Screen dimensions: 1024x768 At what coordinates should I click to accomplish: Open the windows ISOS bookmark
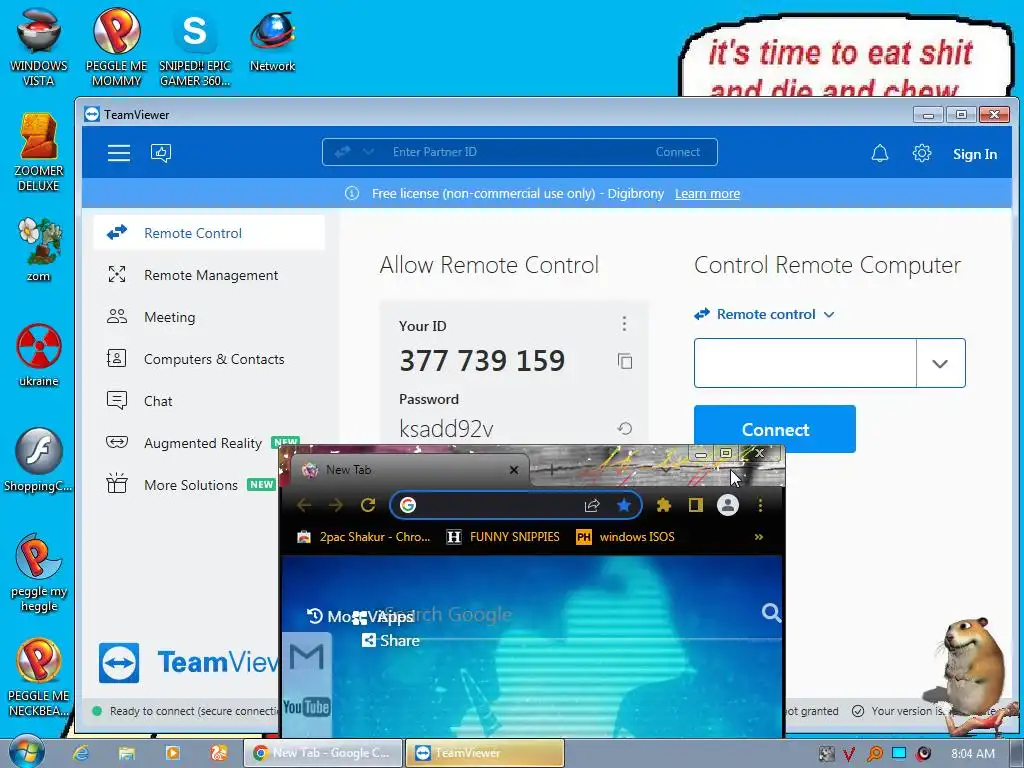[x=625, y=537]
